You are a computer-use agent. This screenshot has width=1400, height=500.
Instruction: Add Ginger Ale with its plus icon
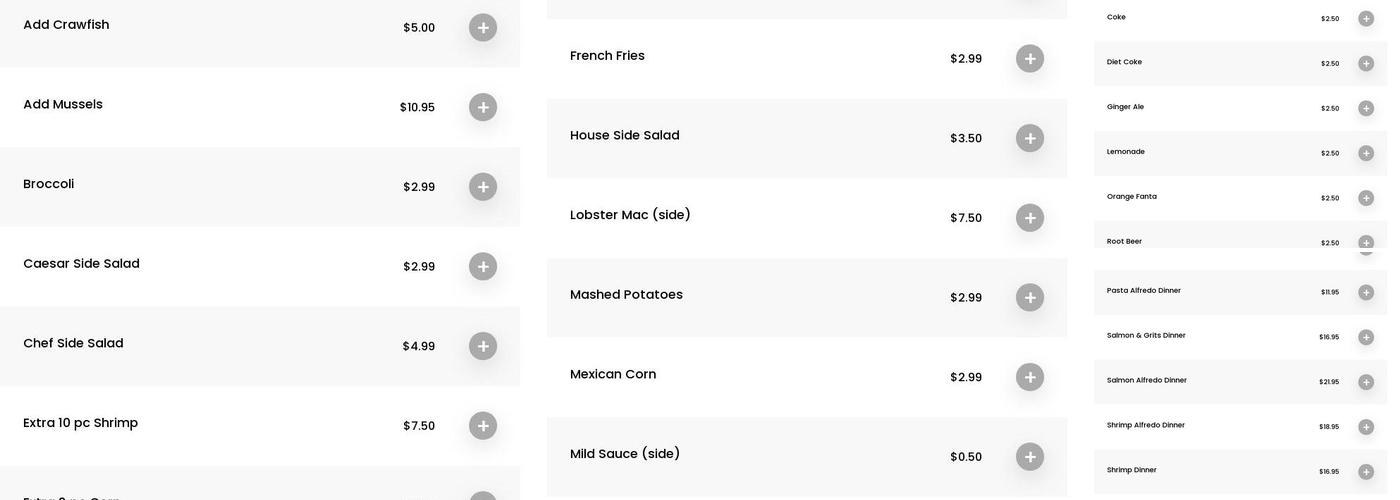click(x=1366, y=108)
